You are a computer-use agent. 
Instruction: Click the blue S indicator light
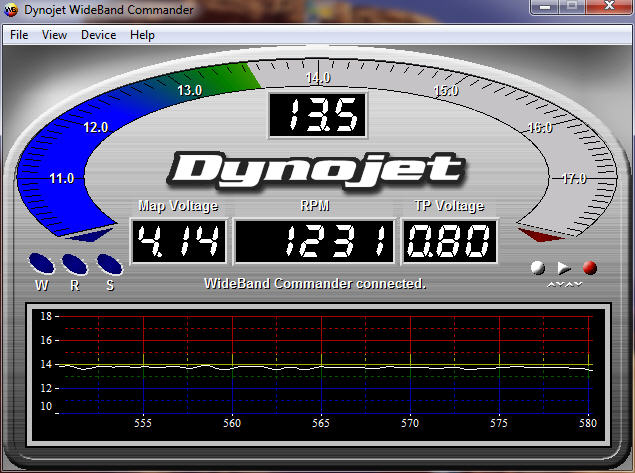[x=109, y=264]
